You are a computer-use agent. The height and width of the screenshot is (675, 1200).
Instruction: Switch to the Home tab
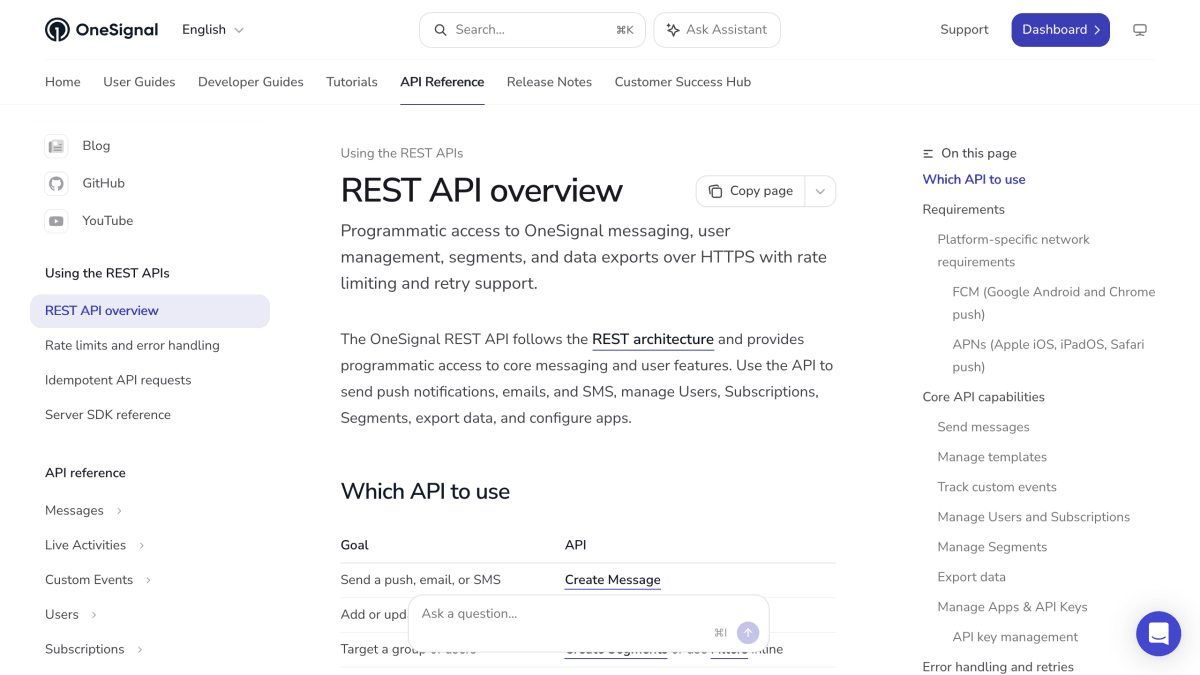(63, 82)
